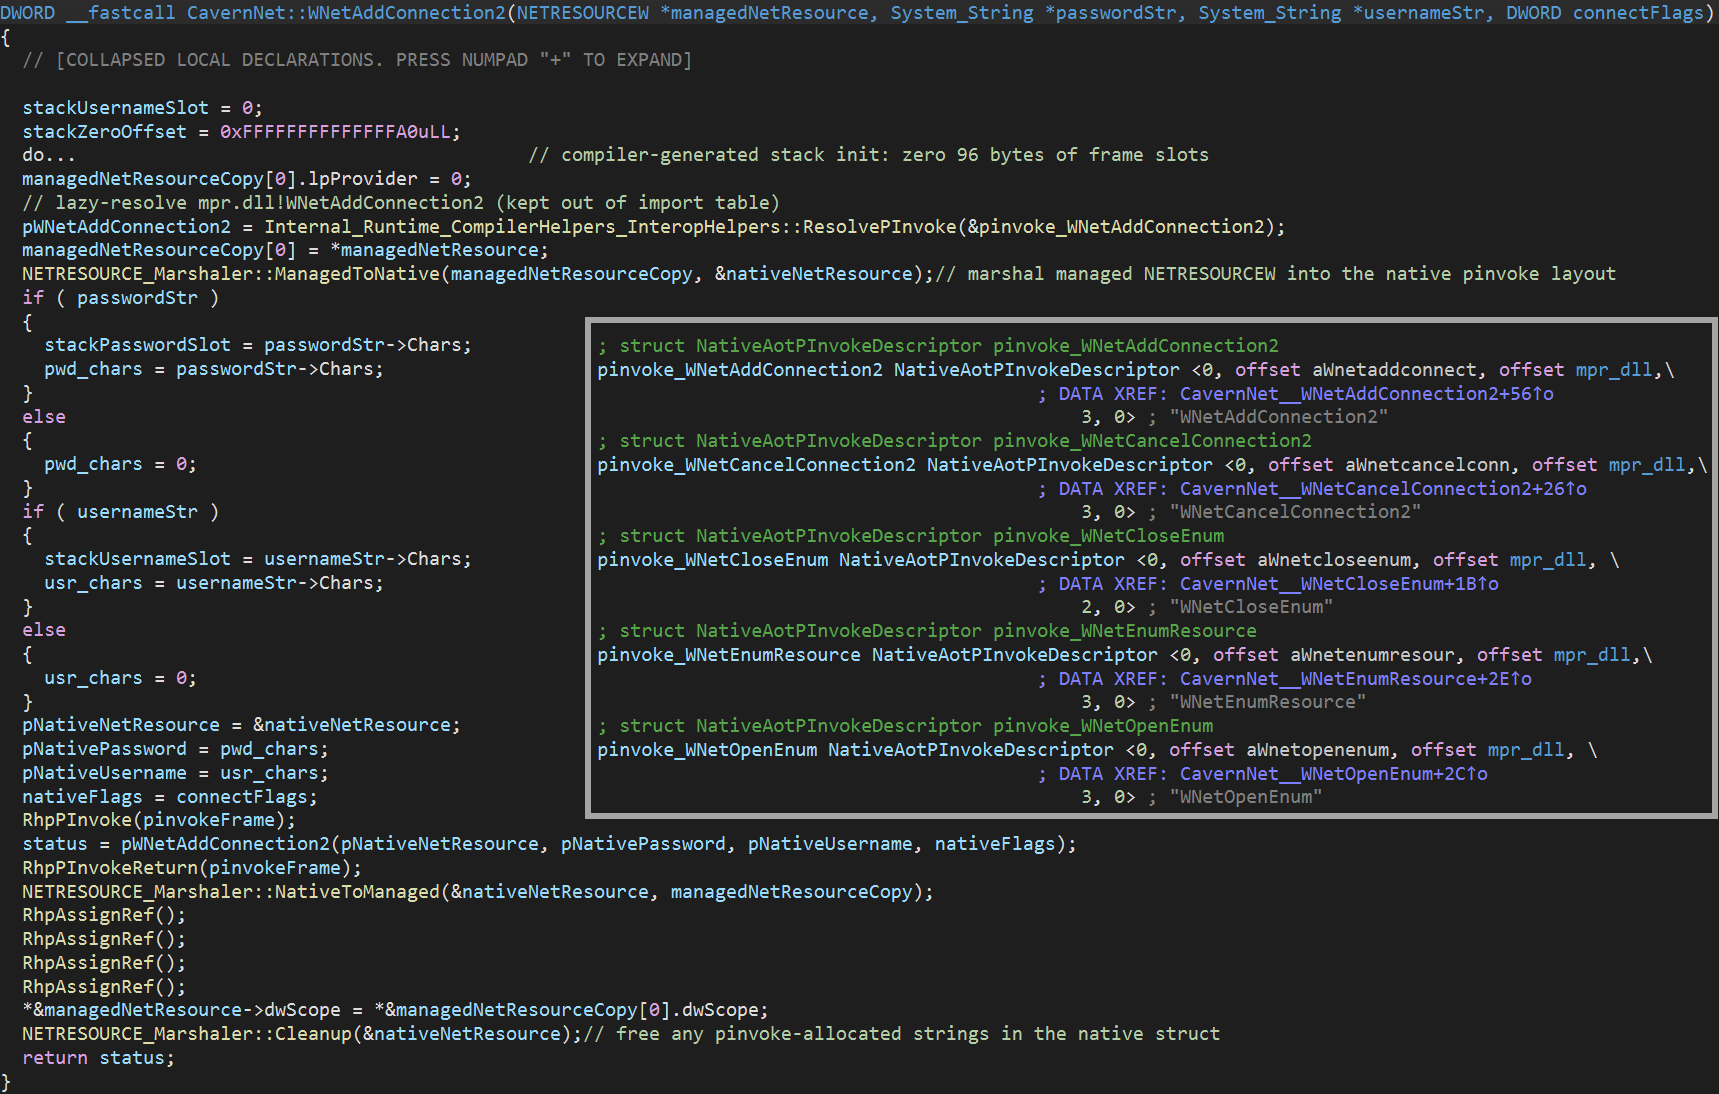Click the 'lazy-resolve mpr.dll!WNetAddConnection2' comment
This screenshot has width=1719, height=1094.
point(401,203)
